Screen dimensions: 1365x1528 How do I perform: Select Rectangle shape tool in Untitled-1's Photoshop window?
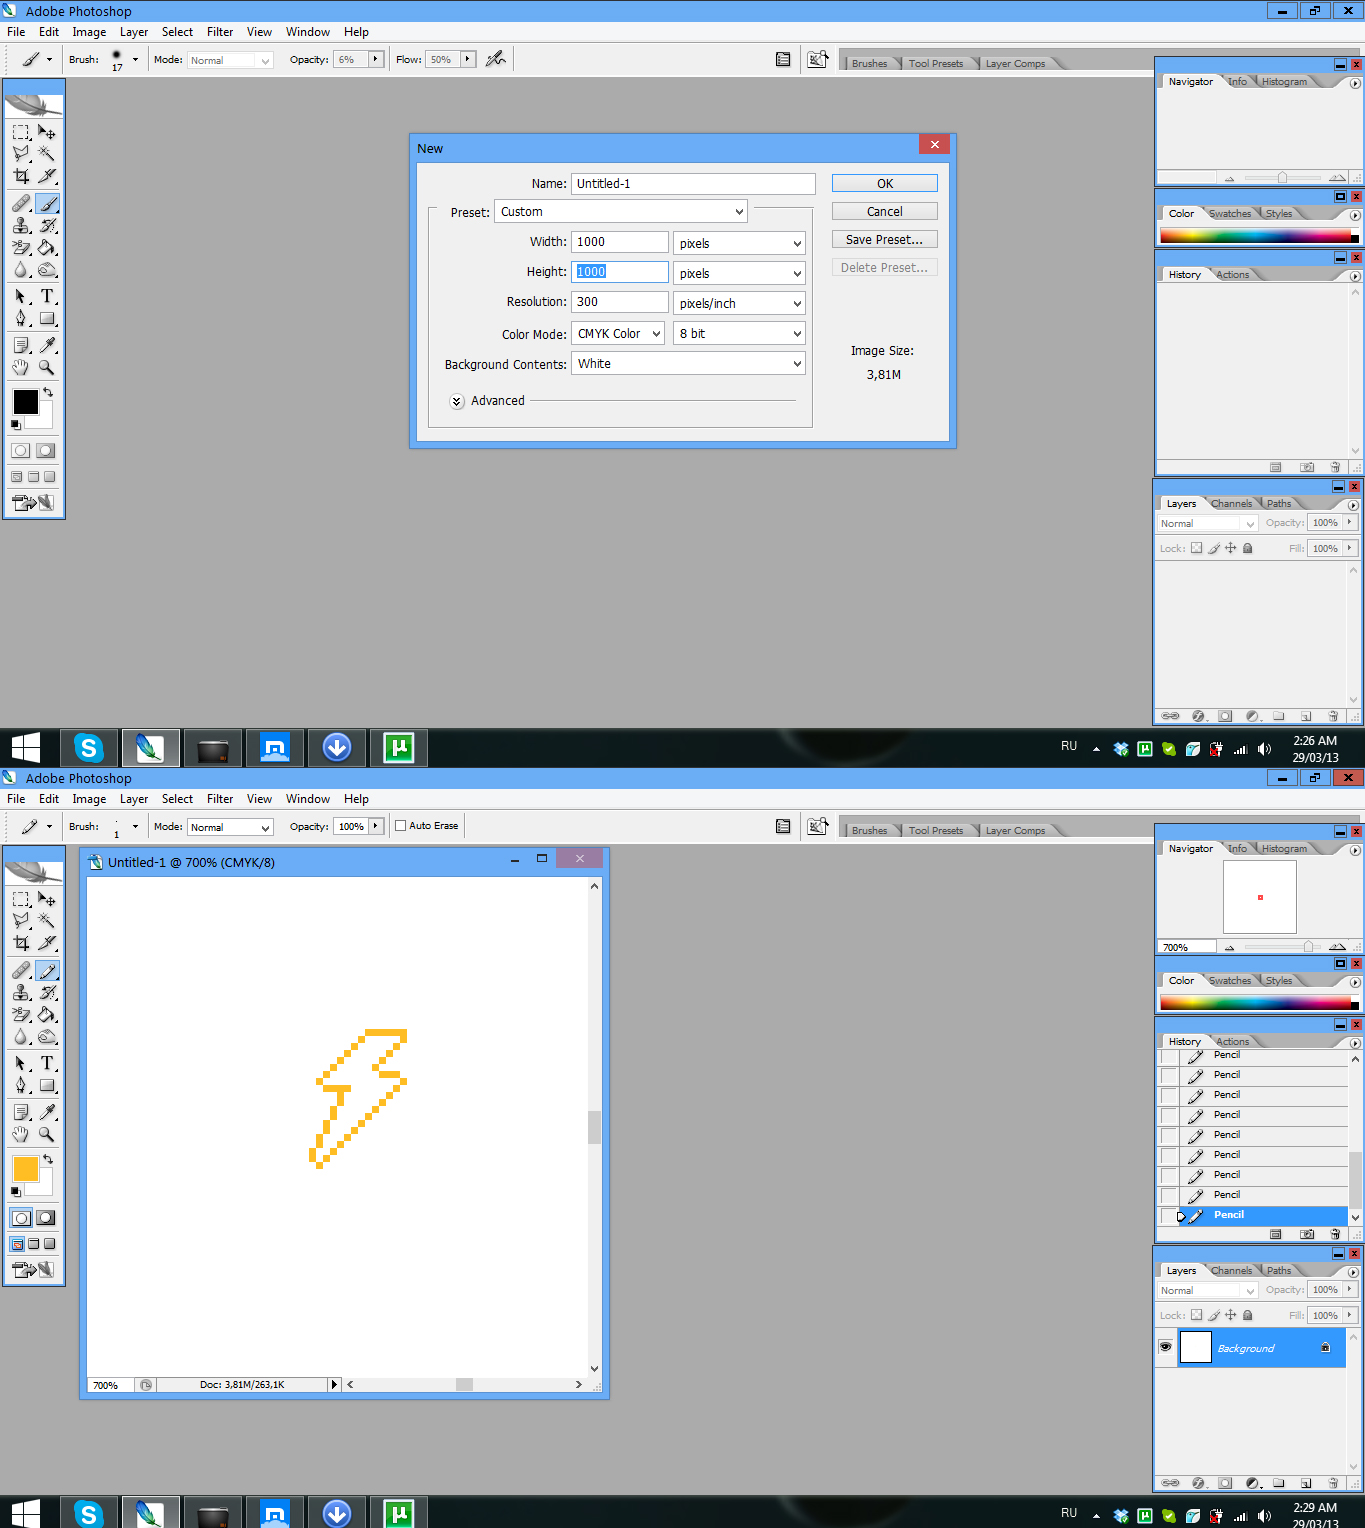coord(47,1085)
